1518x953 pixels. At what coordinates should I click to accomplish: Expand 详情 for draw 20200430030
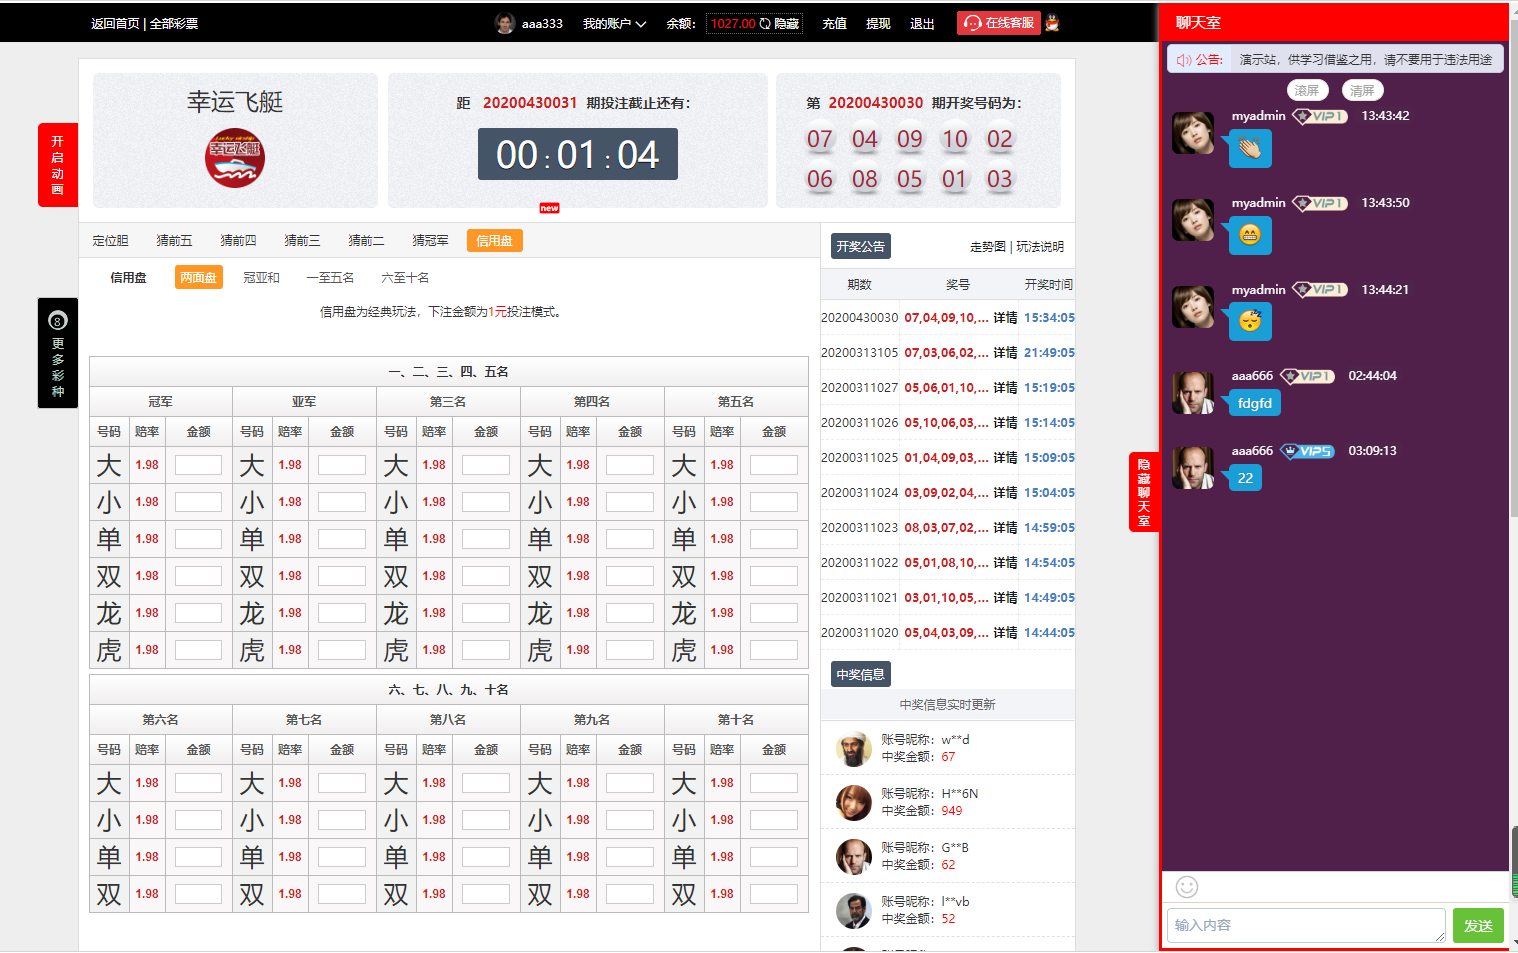1005,318
